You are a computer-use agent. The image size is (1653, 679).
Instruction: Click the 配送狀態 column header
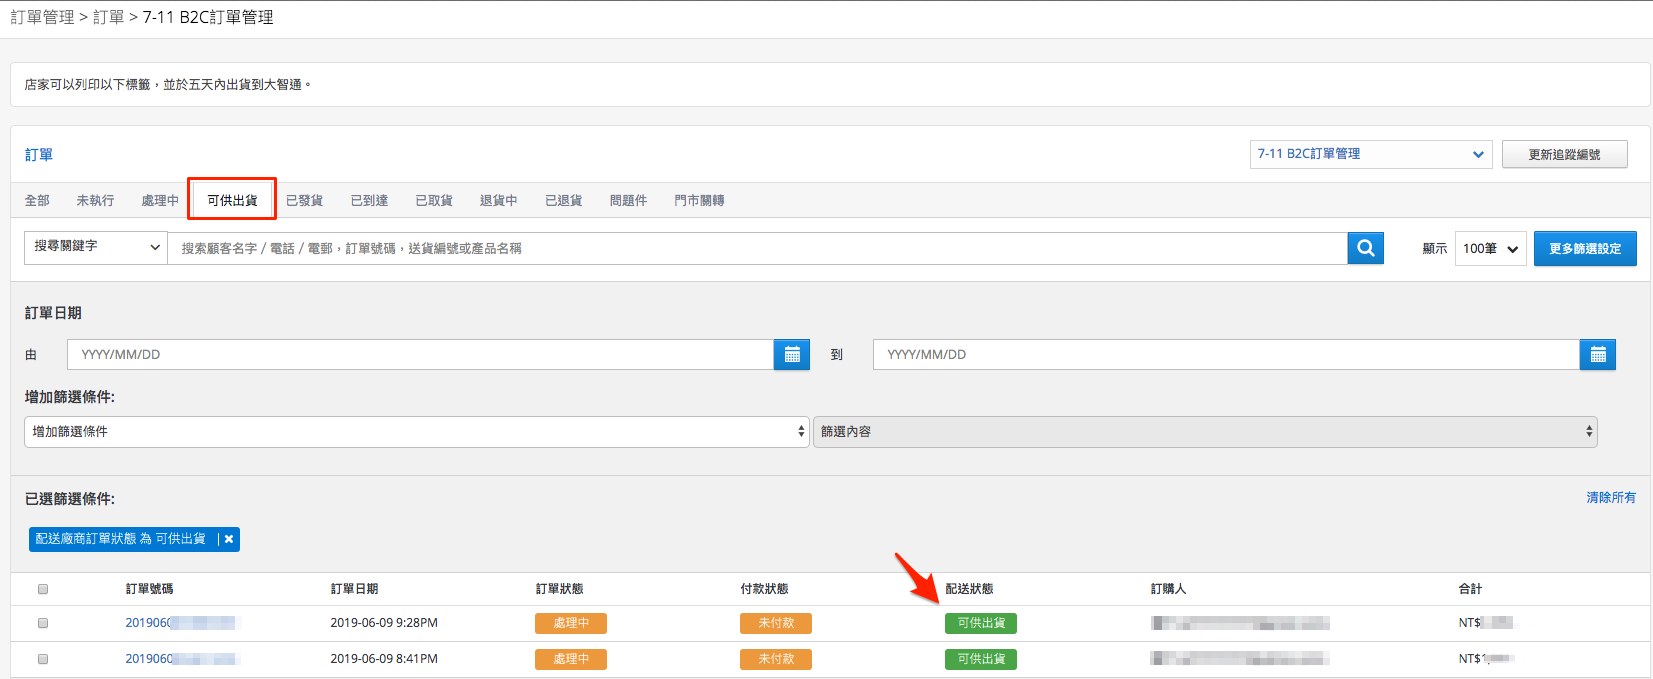tap(970, 589)
